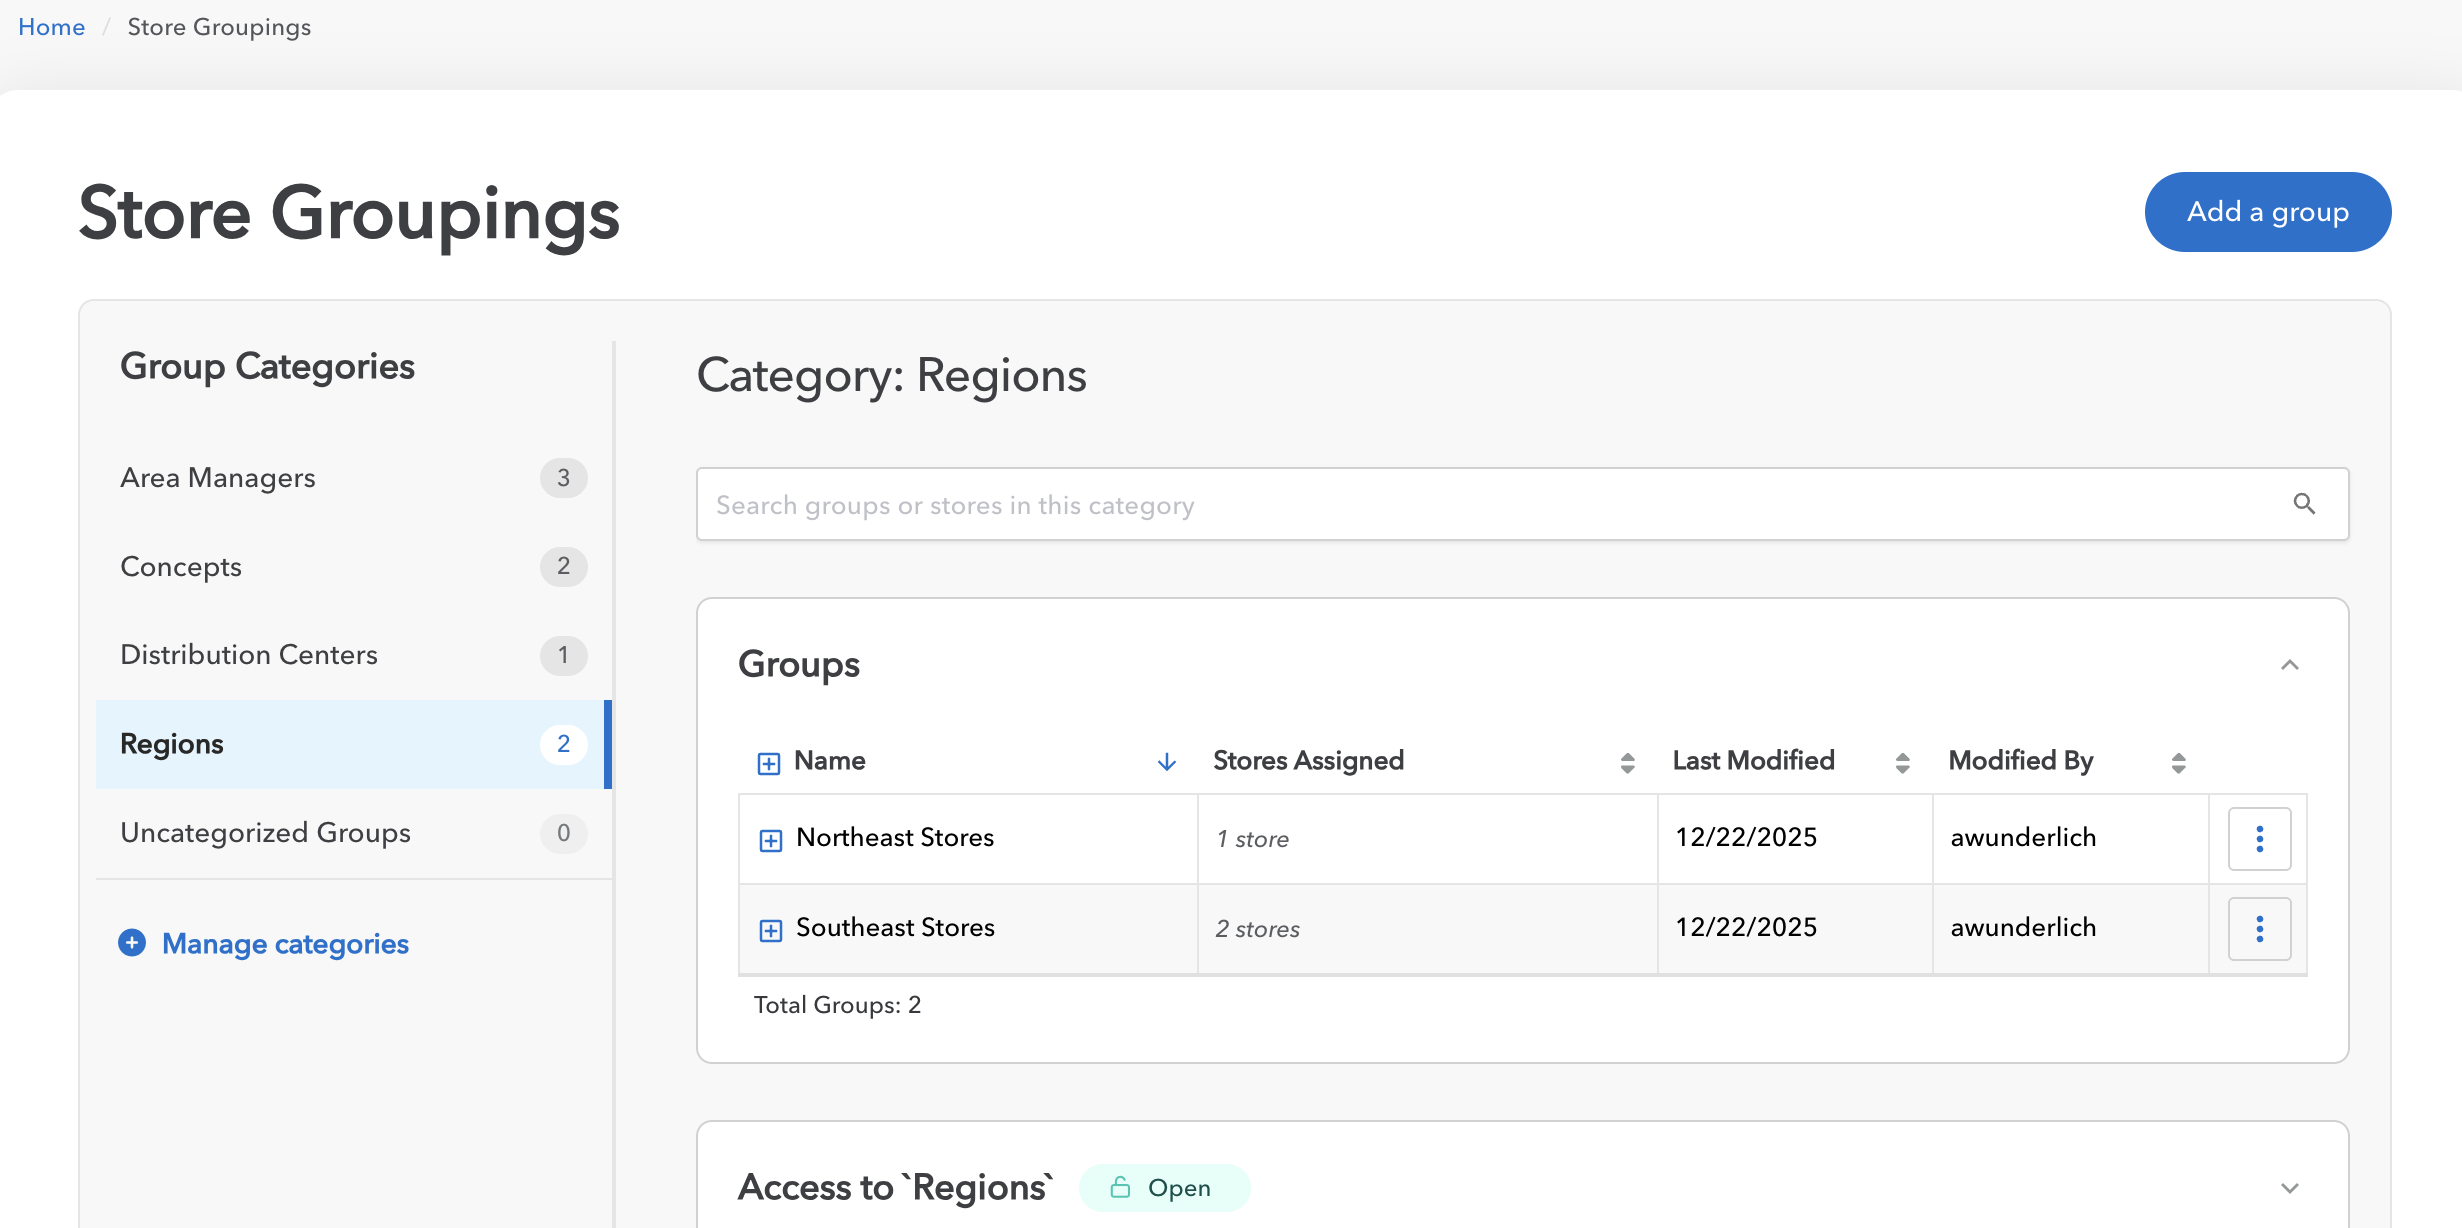Sort by Stores Assigned column arrows

(x=1627, y=763)
